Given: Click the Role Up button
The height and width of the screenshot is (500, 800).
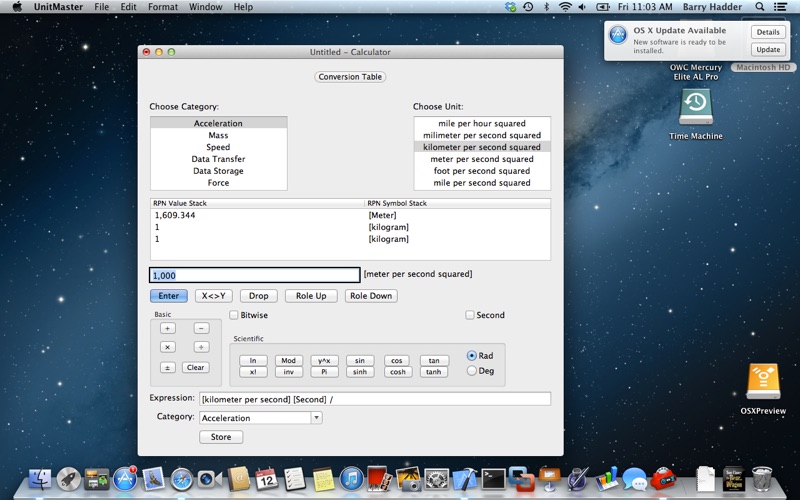Looking at the screenshot, I should (311, 296).
